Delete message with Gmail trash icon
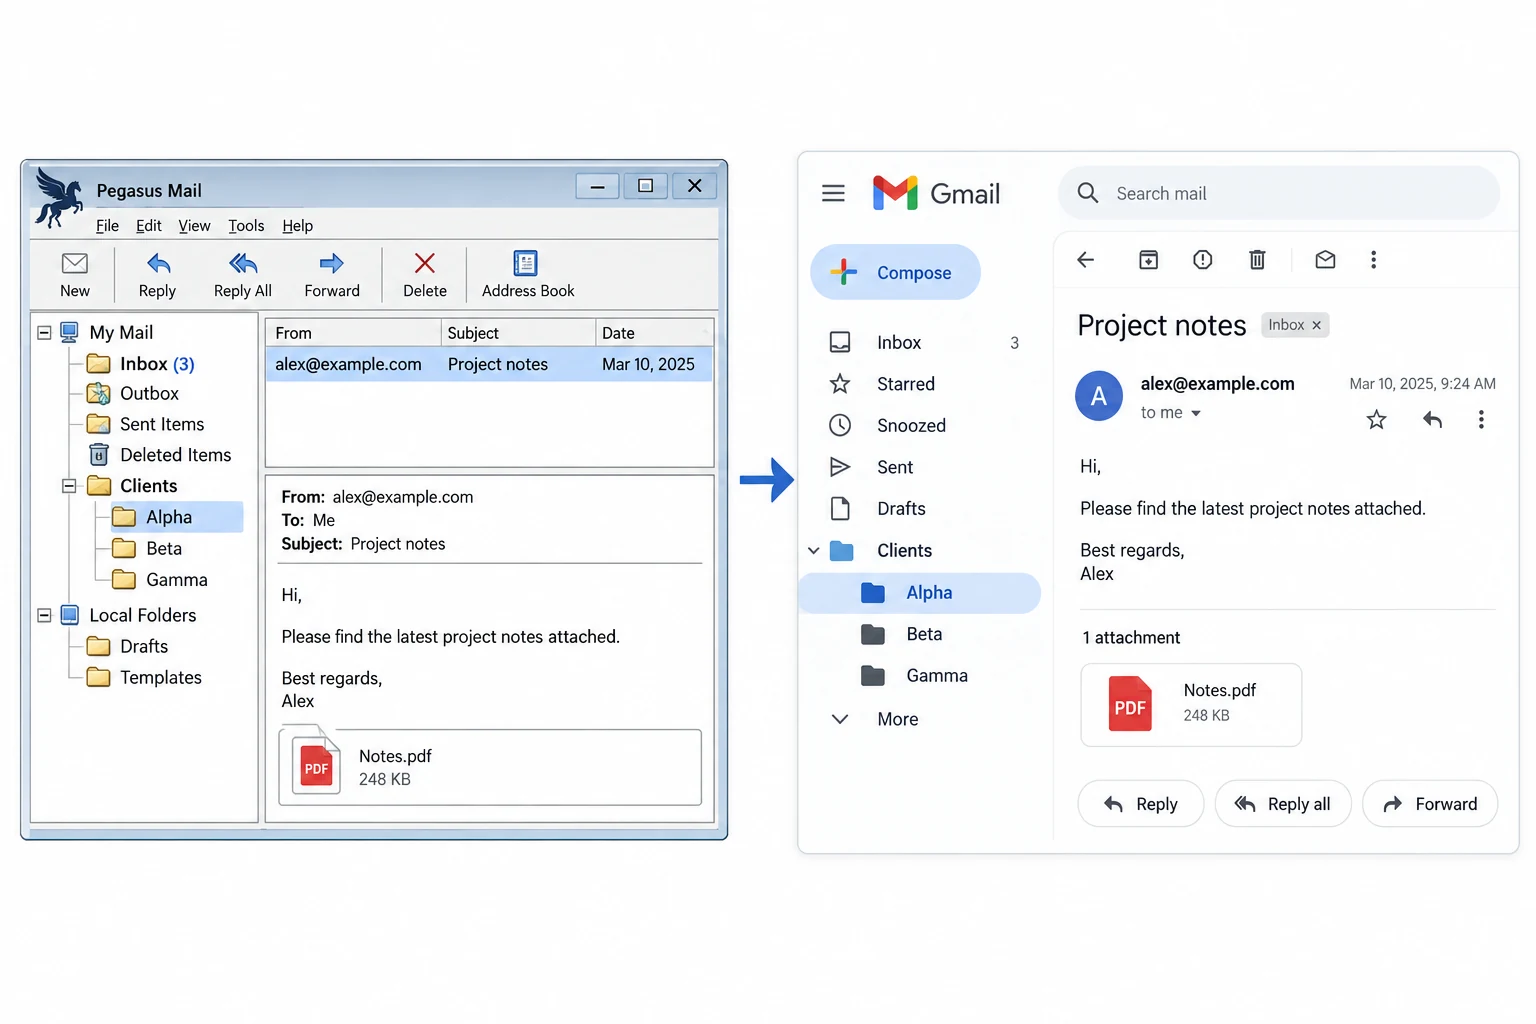 click(x=1257, y=260)
